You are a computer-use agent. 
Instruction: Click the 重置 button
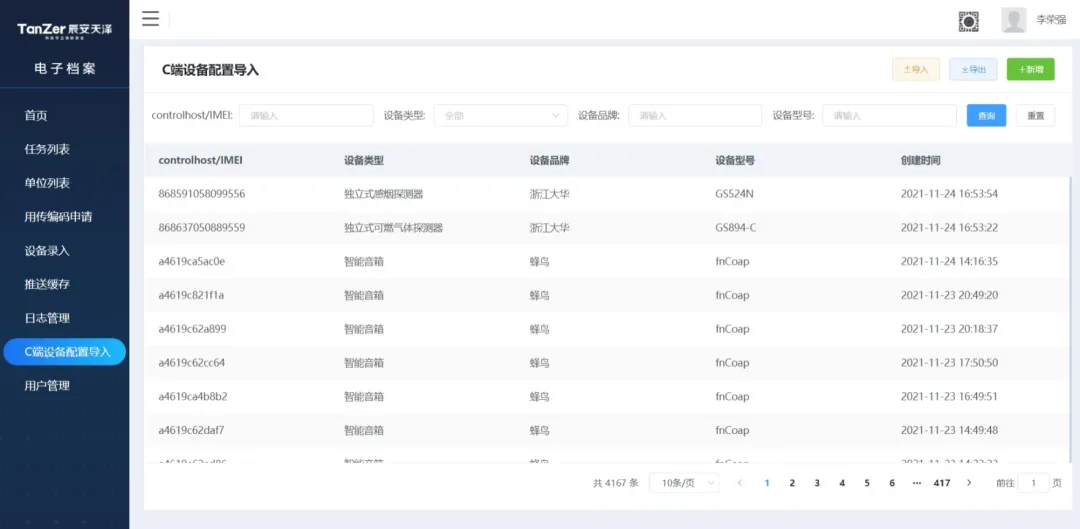click(1035, 116)
